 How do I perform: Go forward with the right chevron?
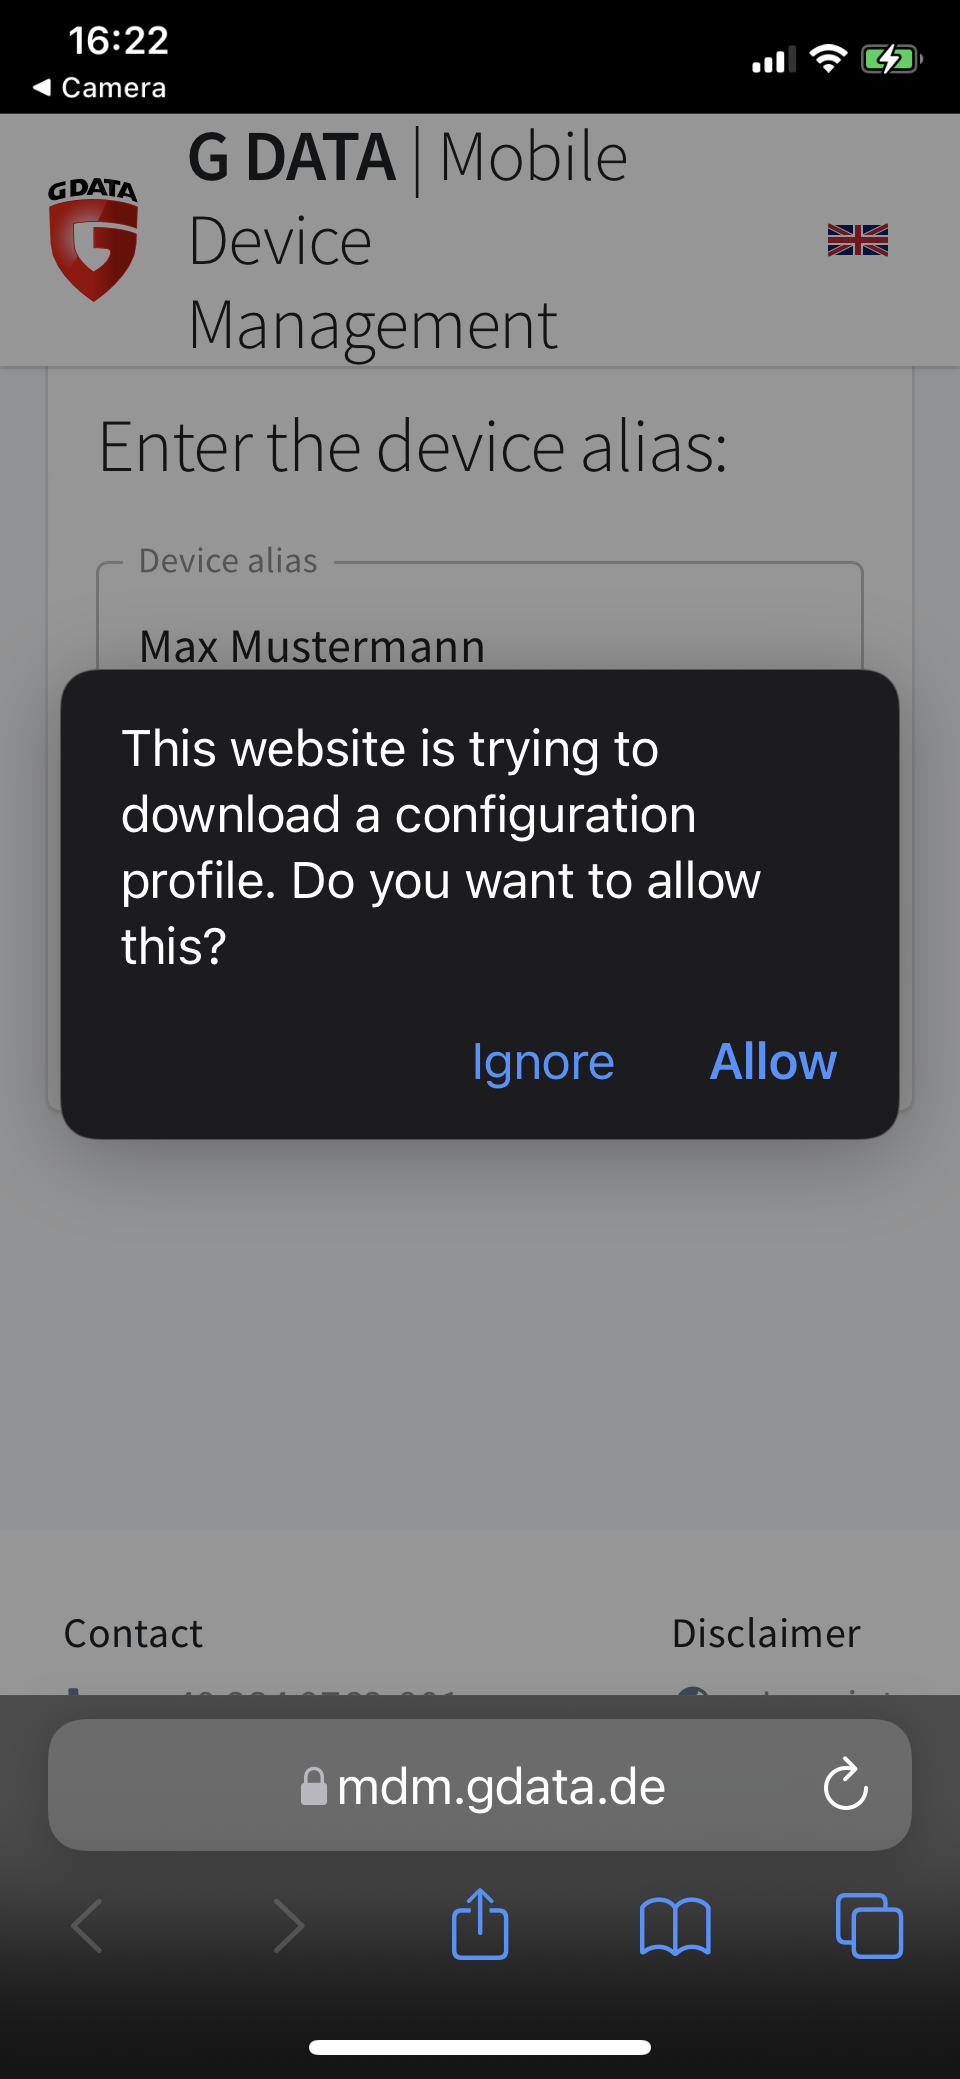click(x=288, y=1925)
